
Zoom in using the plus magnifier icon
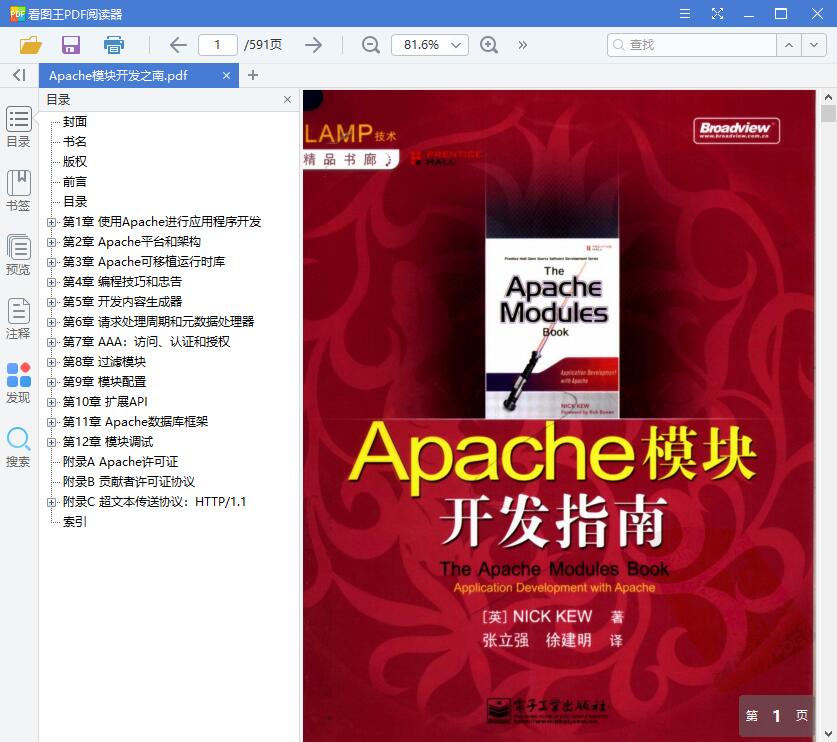pyautogui.click(x=489, y=45)
